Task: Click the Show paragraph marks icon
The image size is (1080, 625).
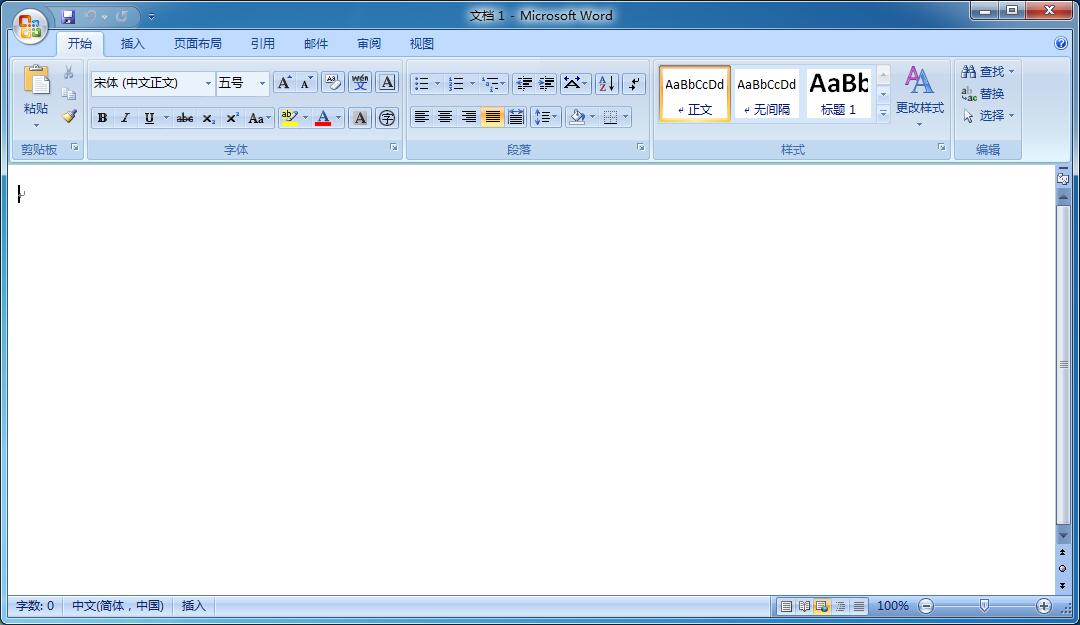Action: [x=634, y=83]
